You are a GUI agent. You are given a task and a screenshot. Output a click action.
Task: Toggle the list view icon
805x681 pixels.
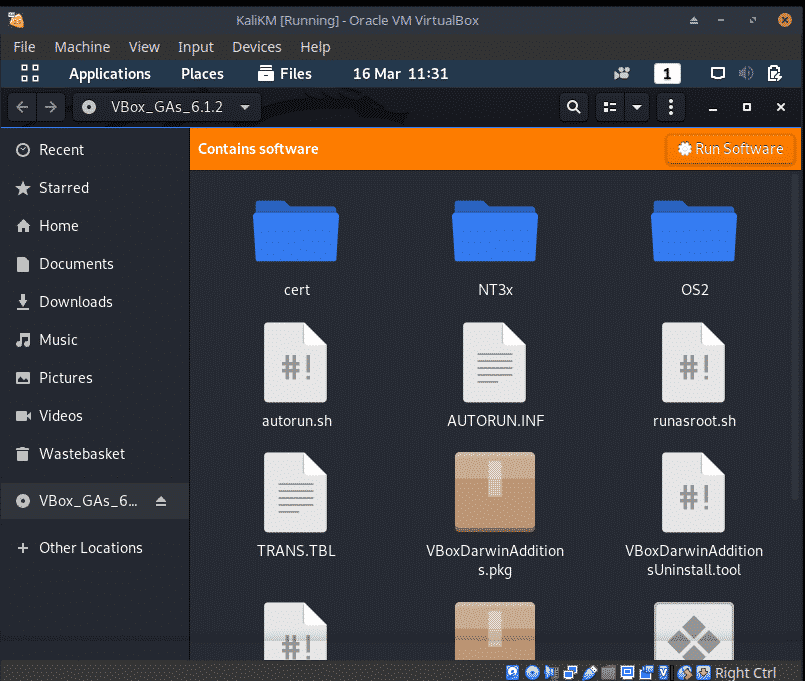coord(609,107)
